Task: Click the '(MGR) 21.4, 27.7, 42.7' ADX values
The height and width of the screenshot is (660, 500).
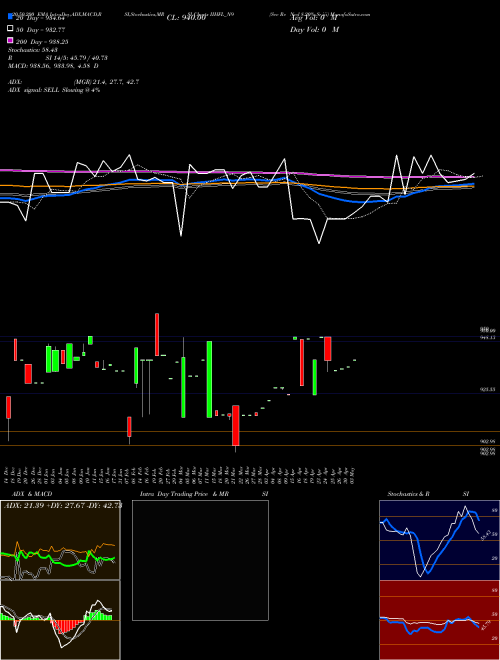Action: pos(106,82)
